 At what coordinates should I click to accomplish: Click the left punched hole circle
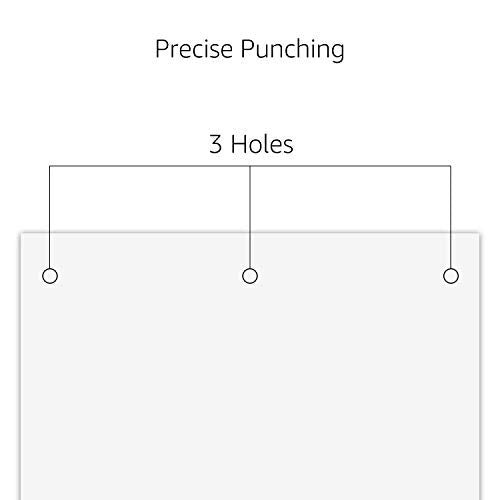(50, 276)
